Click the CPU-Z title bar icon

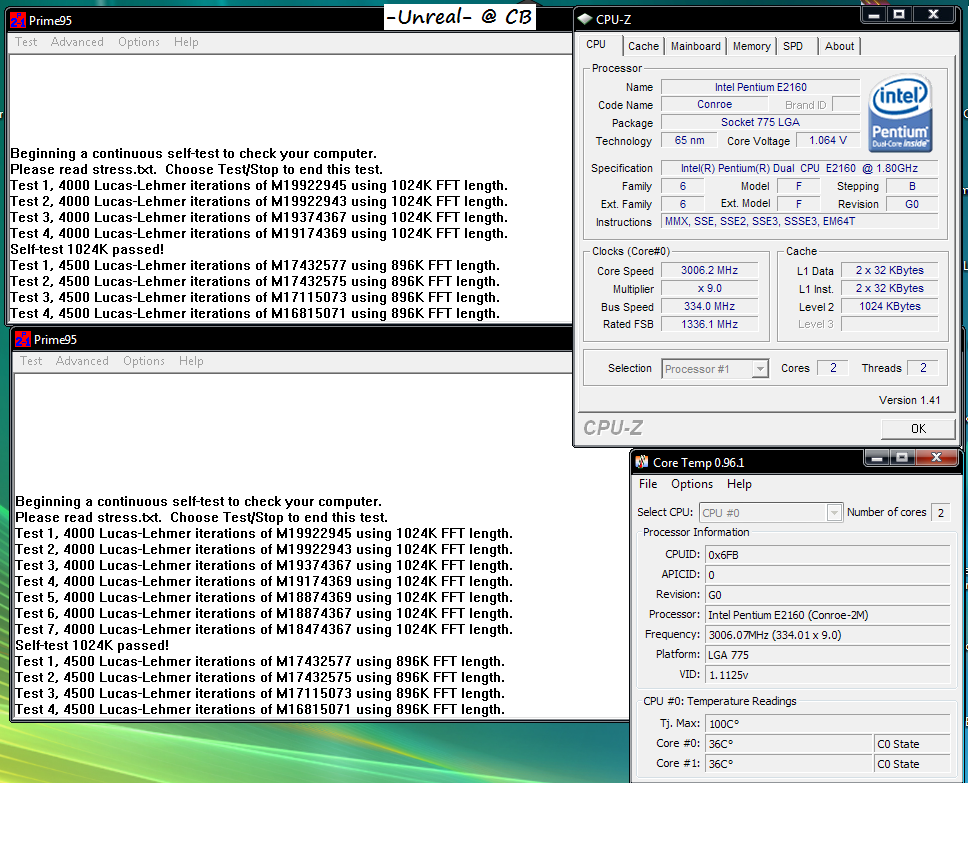tap(585, 19)
